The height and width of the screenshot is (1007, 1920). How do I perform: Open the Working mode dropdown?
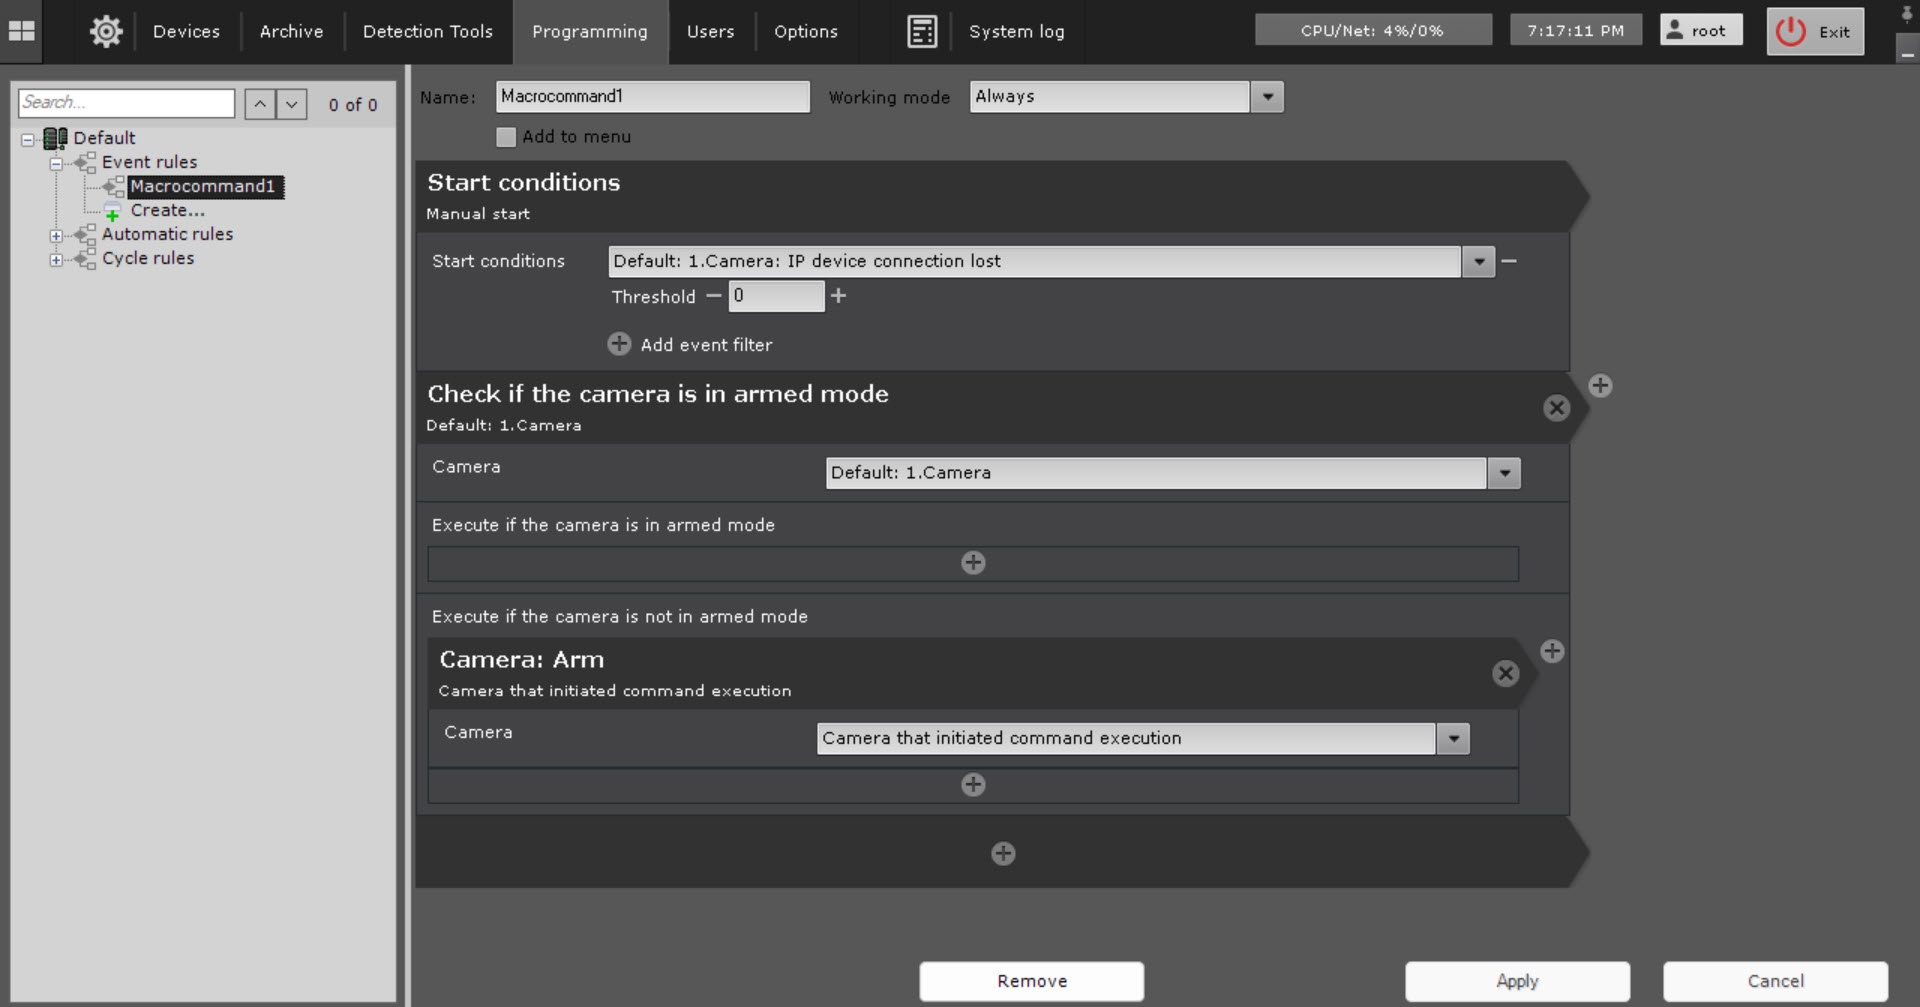(1267, 97)
